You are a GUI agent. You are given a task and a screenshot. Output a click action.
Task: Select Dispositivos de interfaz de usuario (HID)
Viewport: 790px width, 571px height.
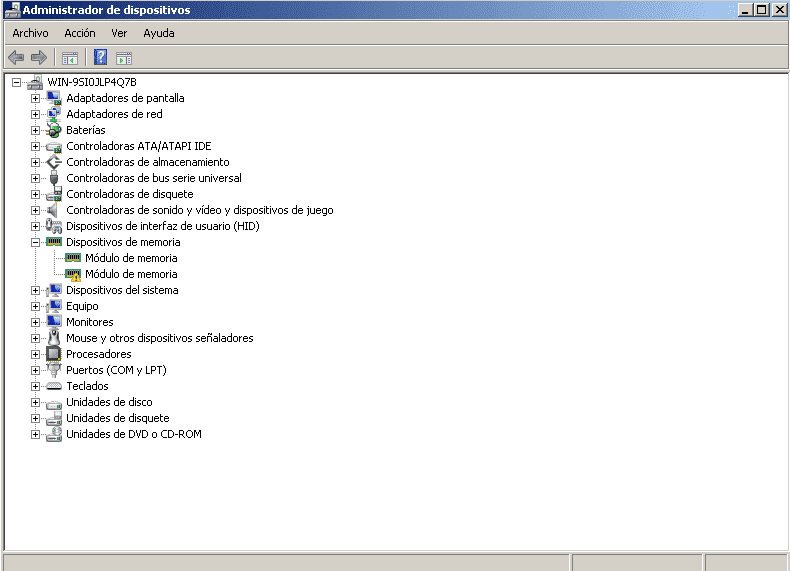[163, 226]
